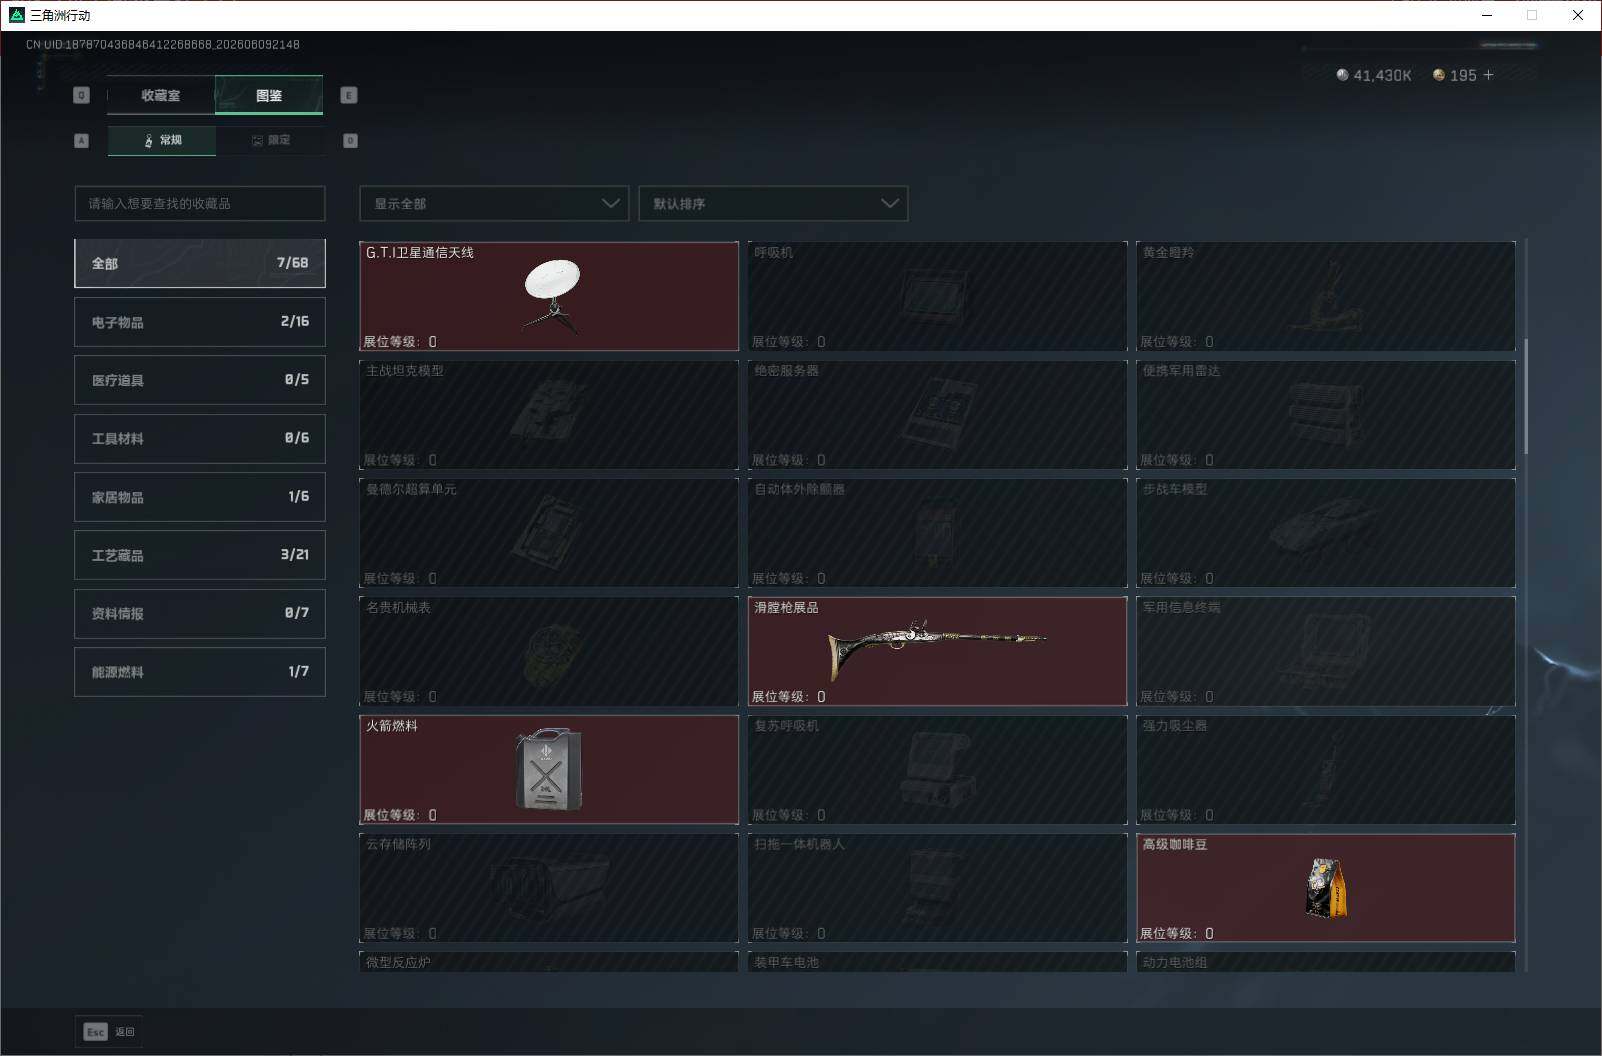
Task: Filter by 能源燃料 category
Action: click(200, 672)
